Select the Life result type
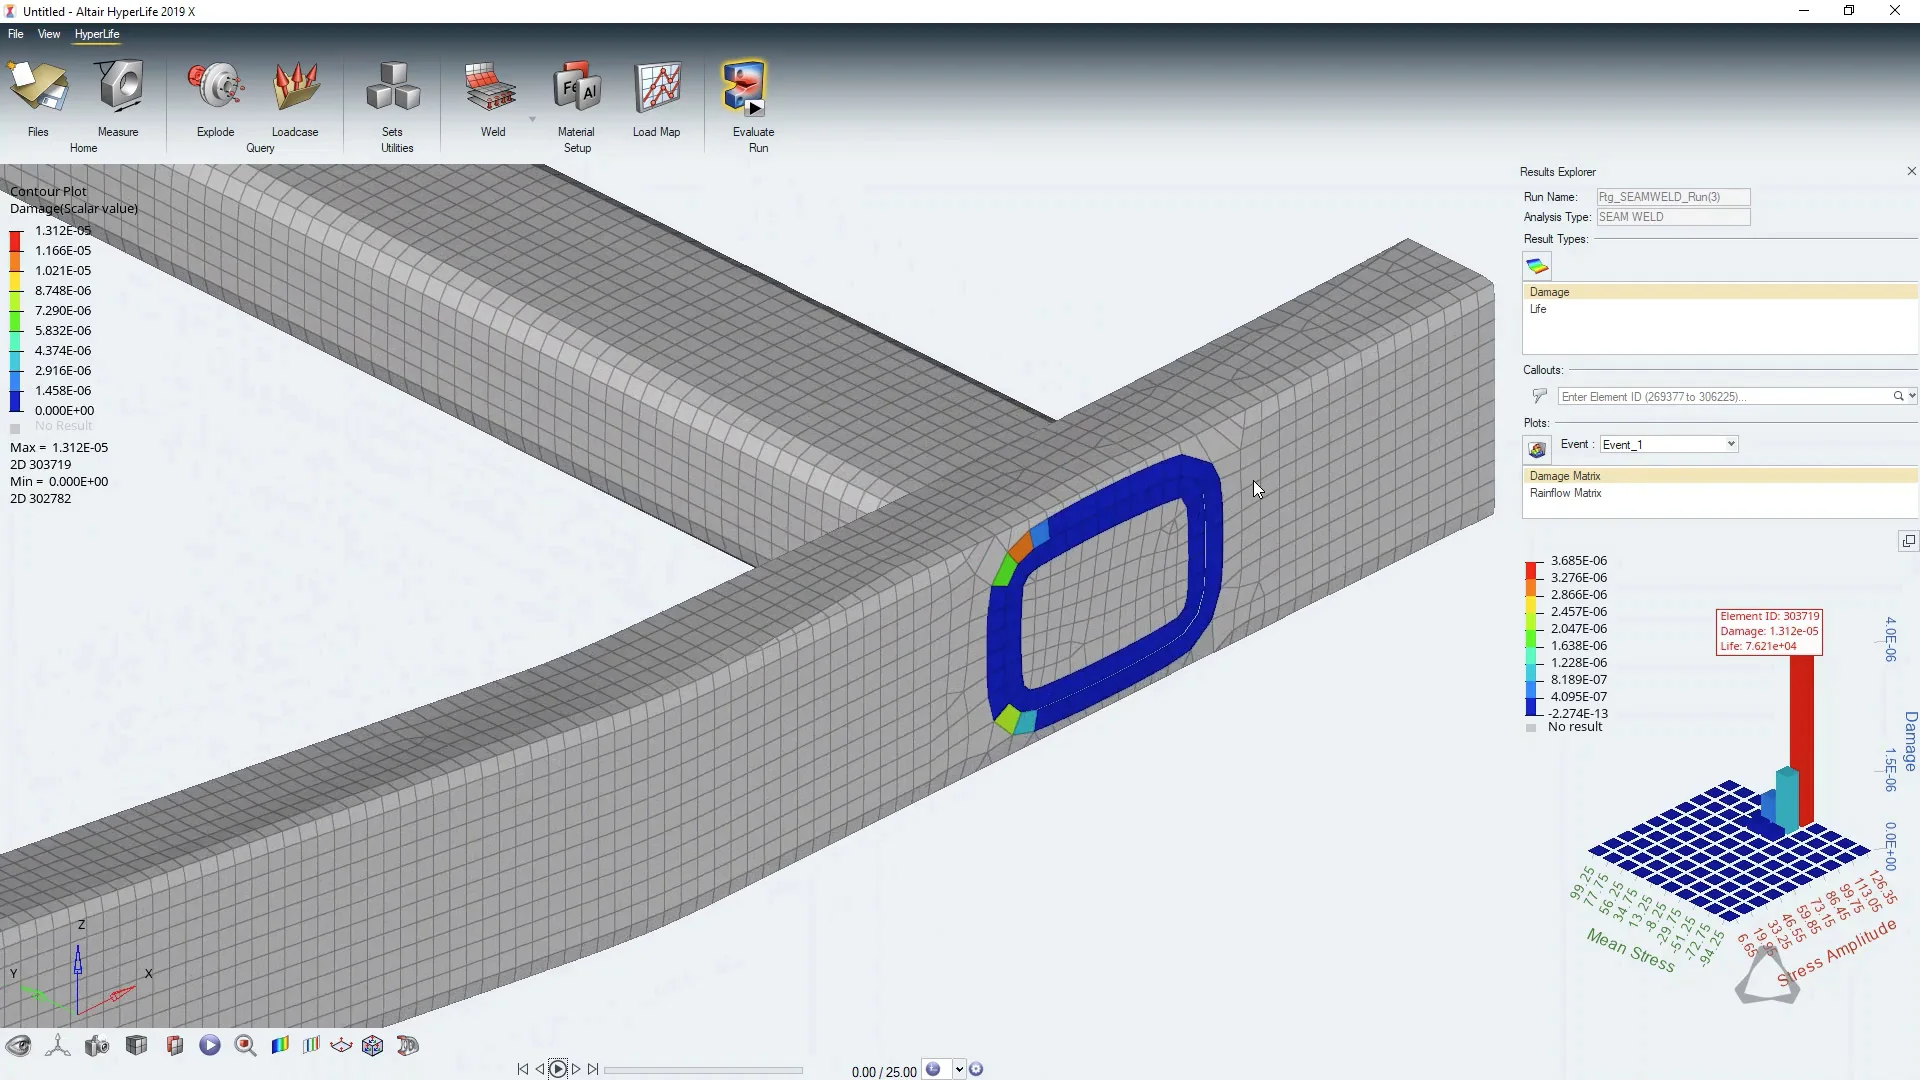 1538,309
